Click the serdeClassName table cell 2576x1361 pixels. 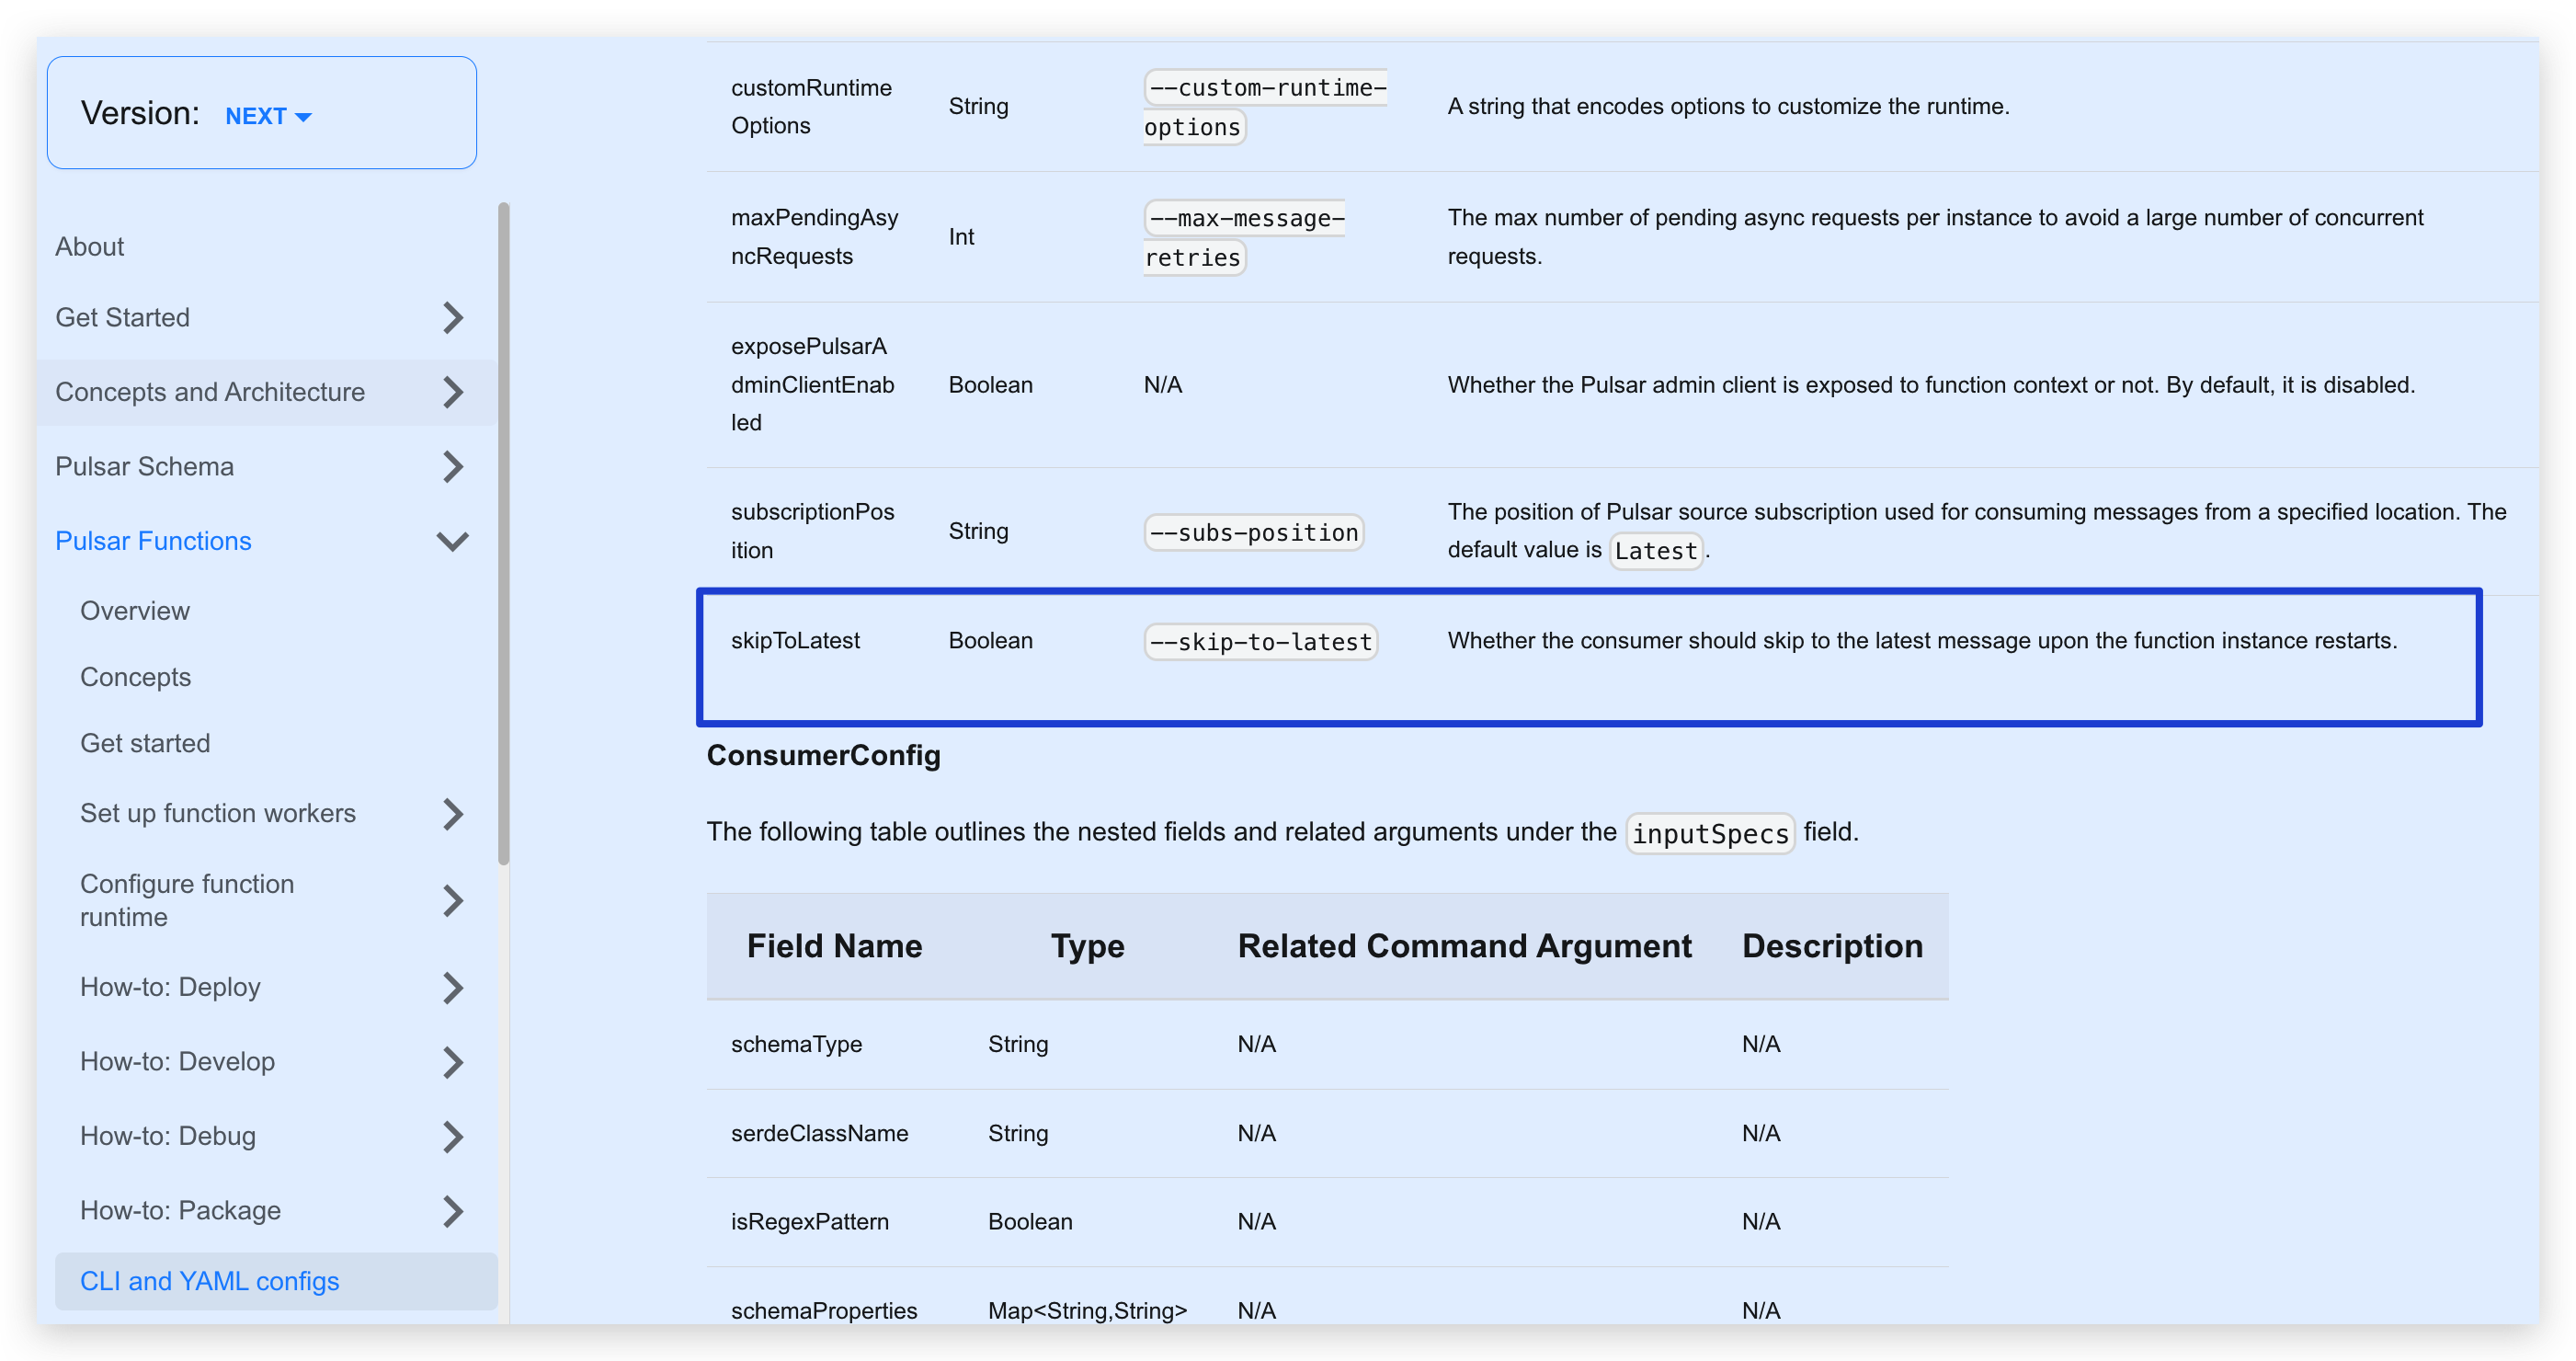tap(820, 1133)
